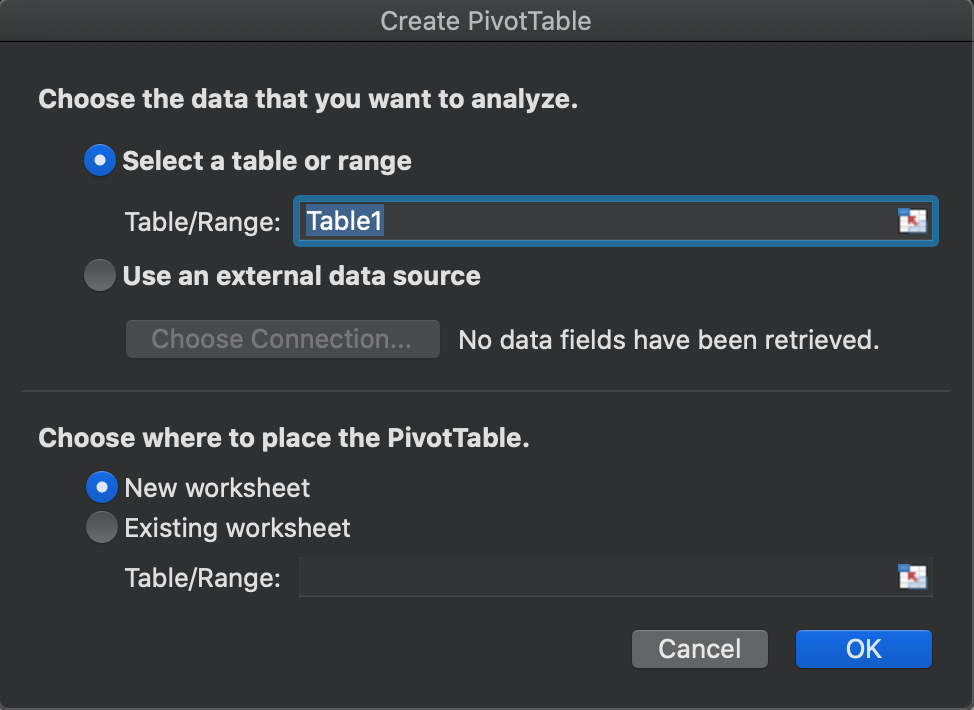Click 'Choose where to place the PivotTable.' heading
Screen dimensions: 974x710
click(284, 438)
